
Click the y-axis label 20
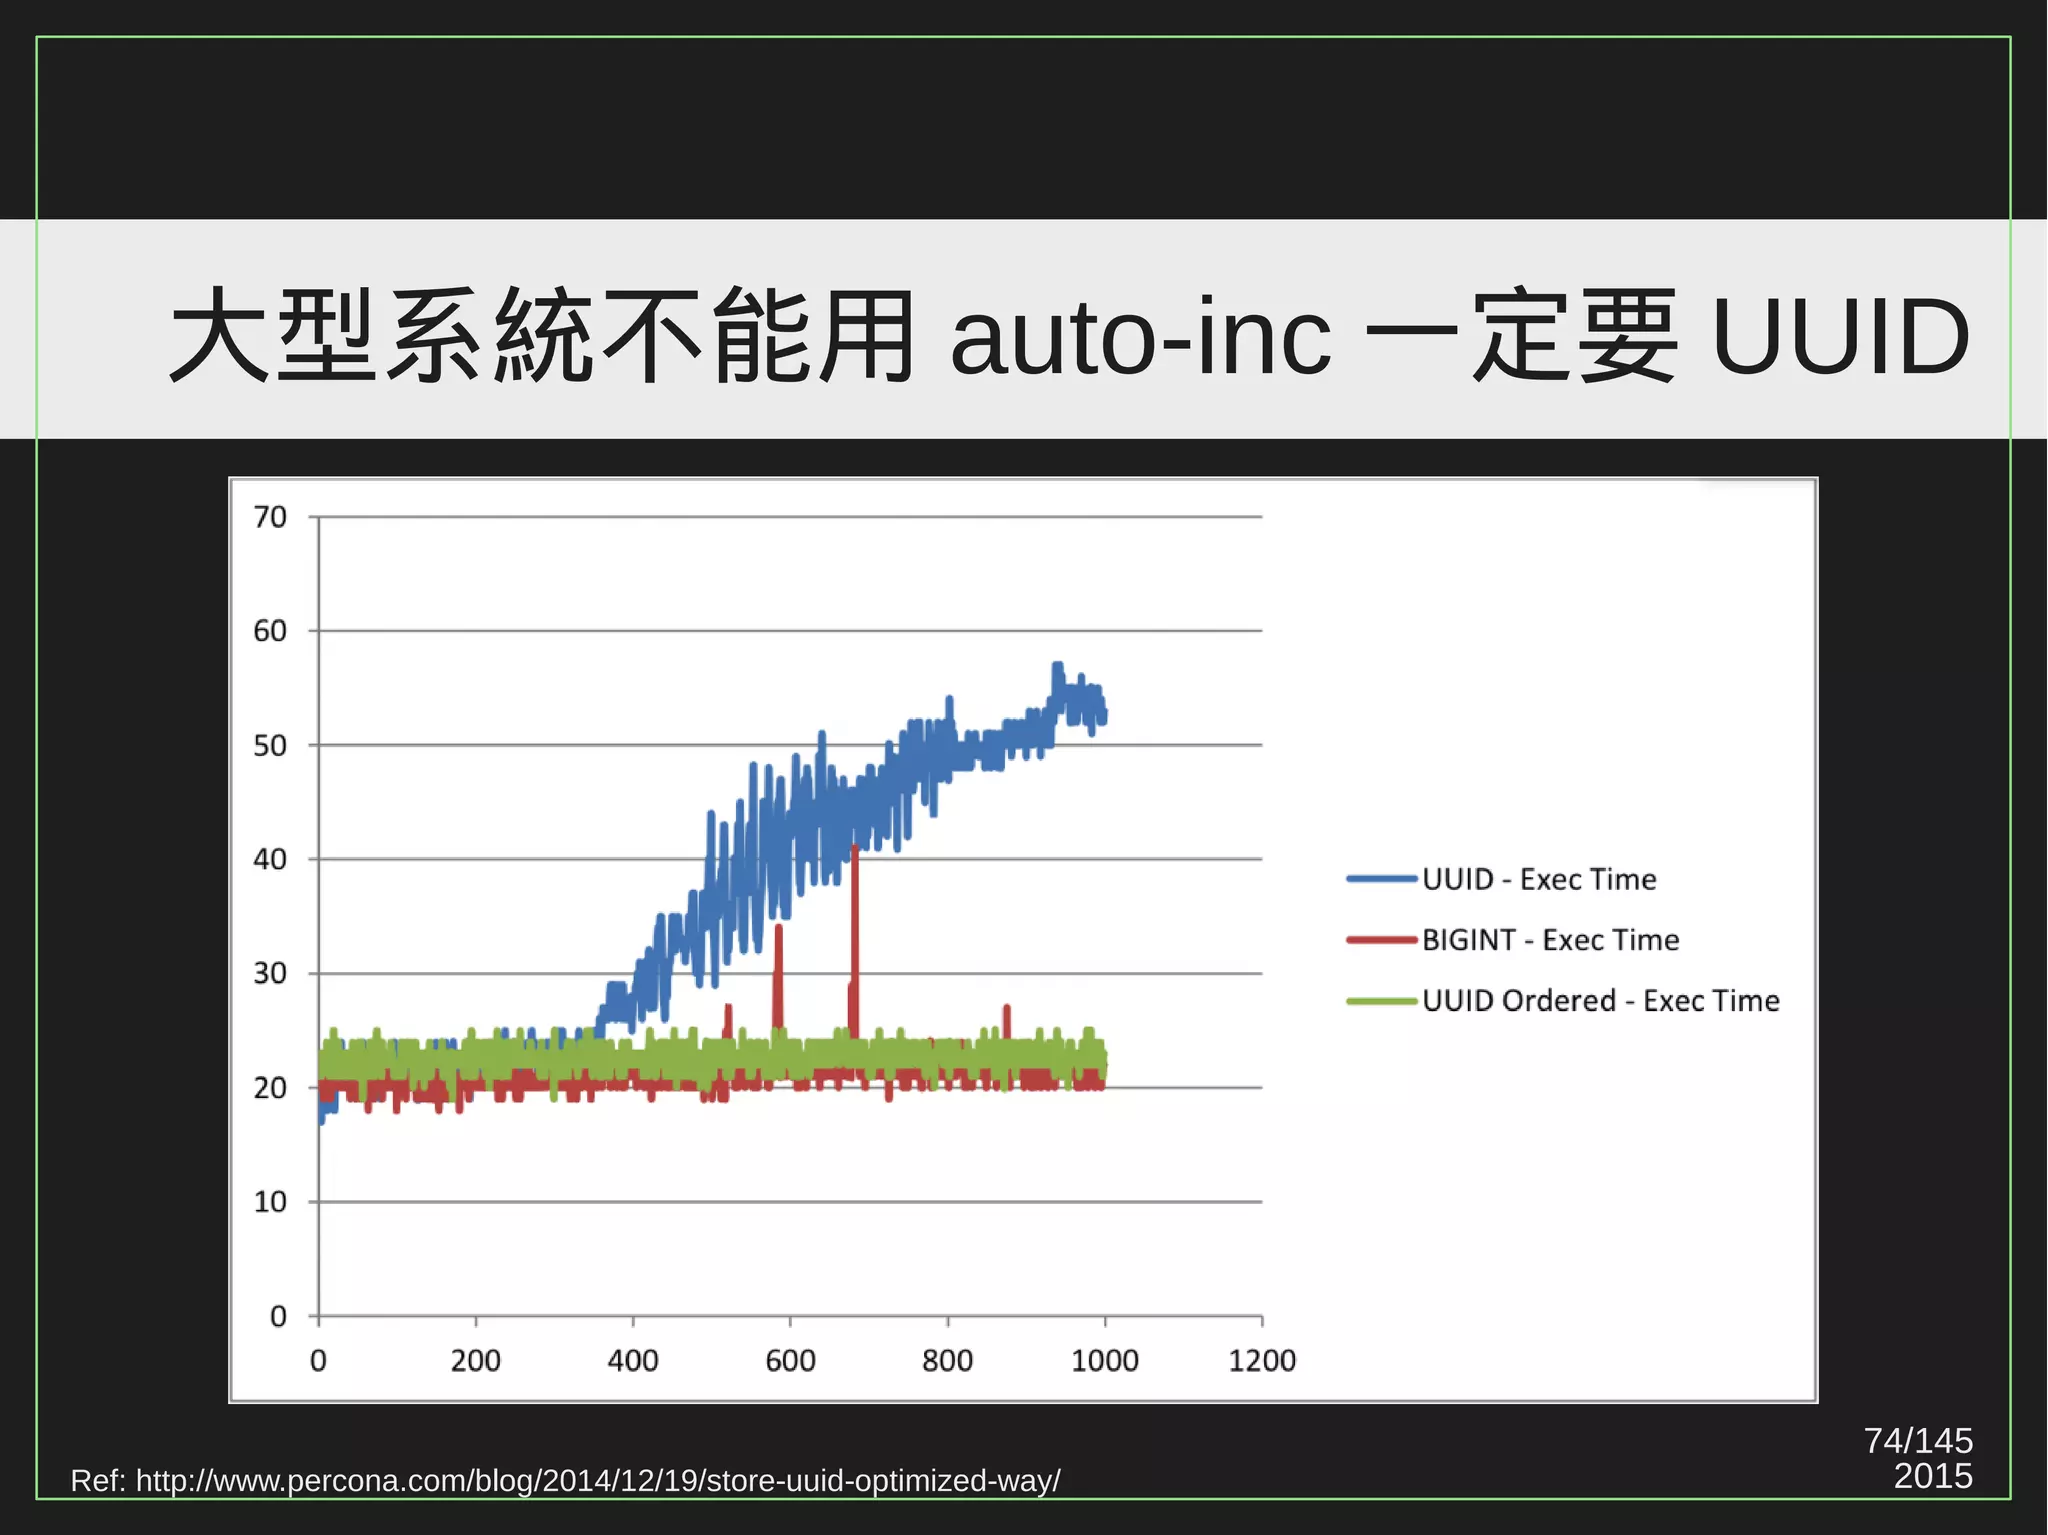(x=270, y=1087)
